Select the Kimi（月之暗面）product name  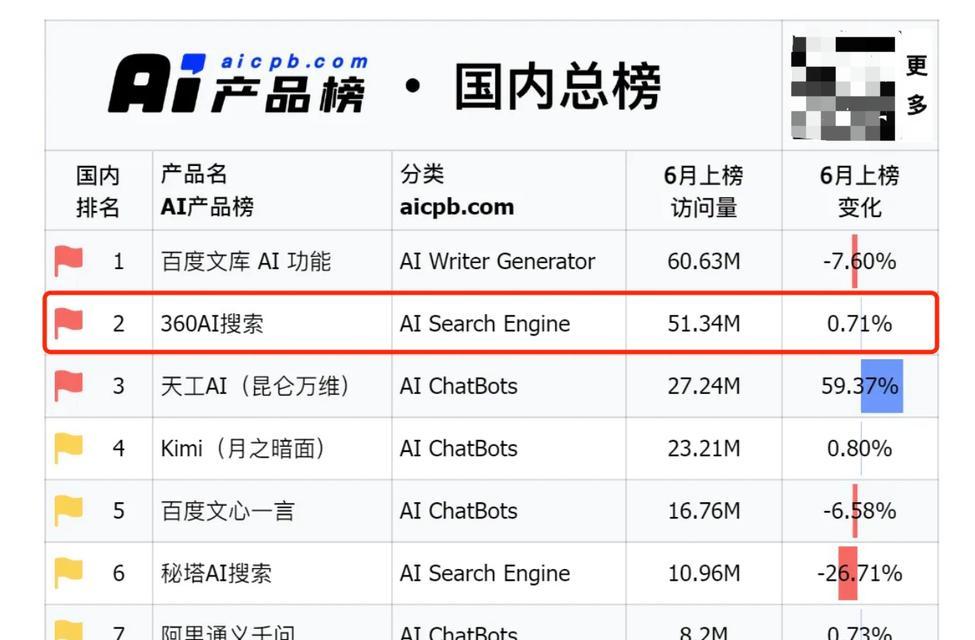click(243, 448)
